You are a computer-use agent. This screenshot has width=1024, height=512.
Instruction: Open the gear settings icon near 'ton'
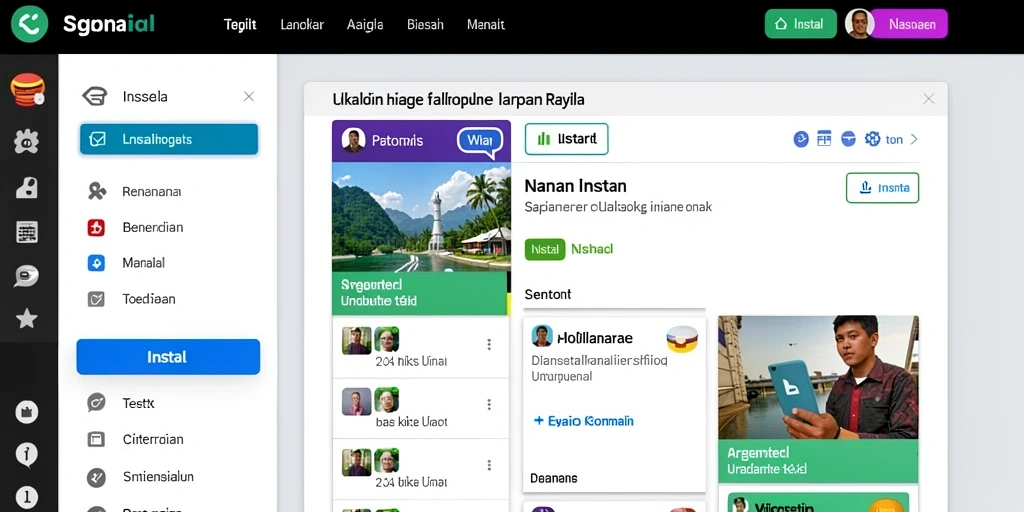pos(872,138)
